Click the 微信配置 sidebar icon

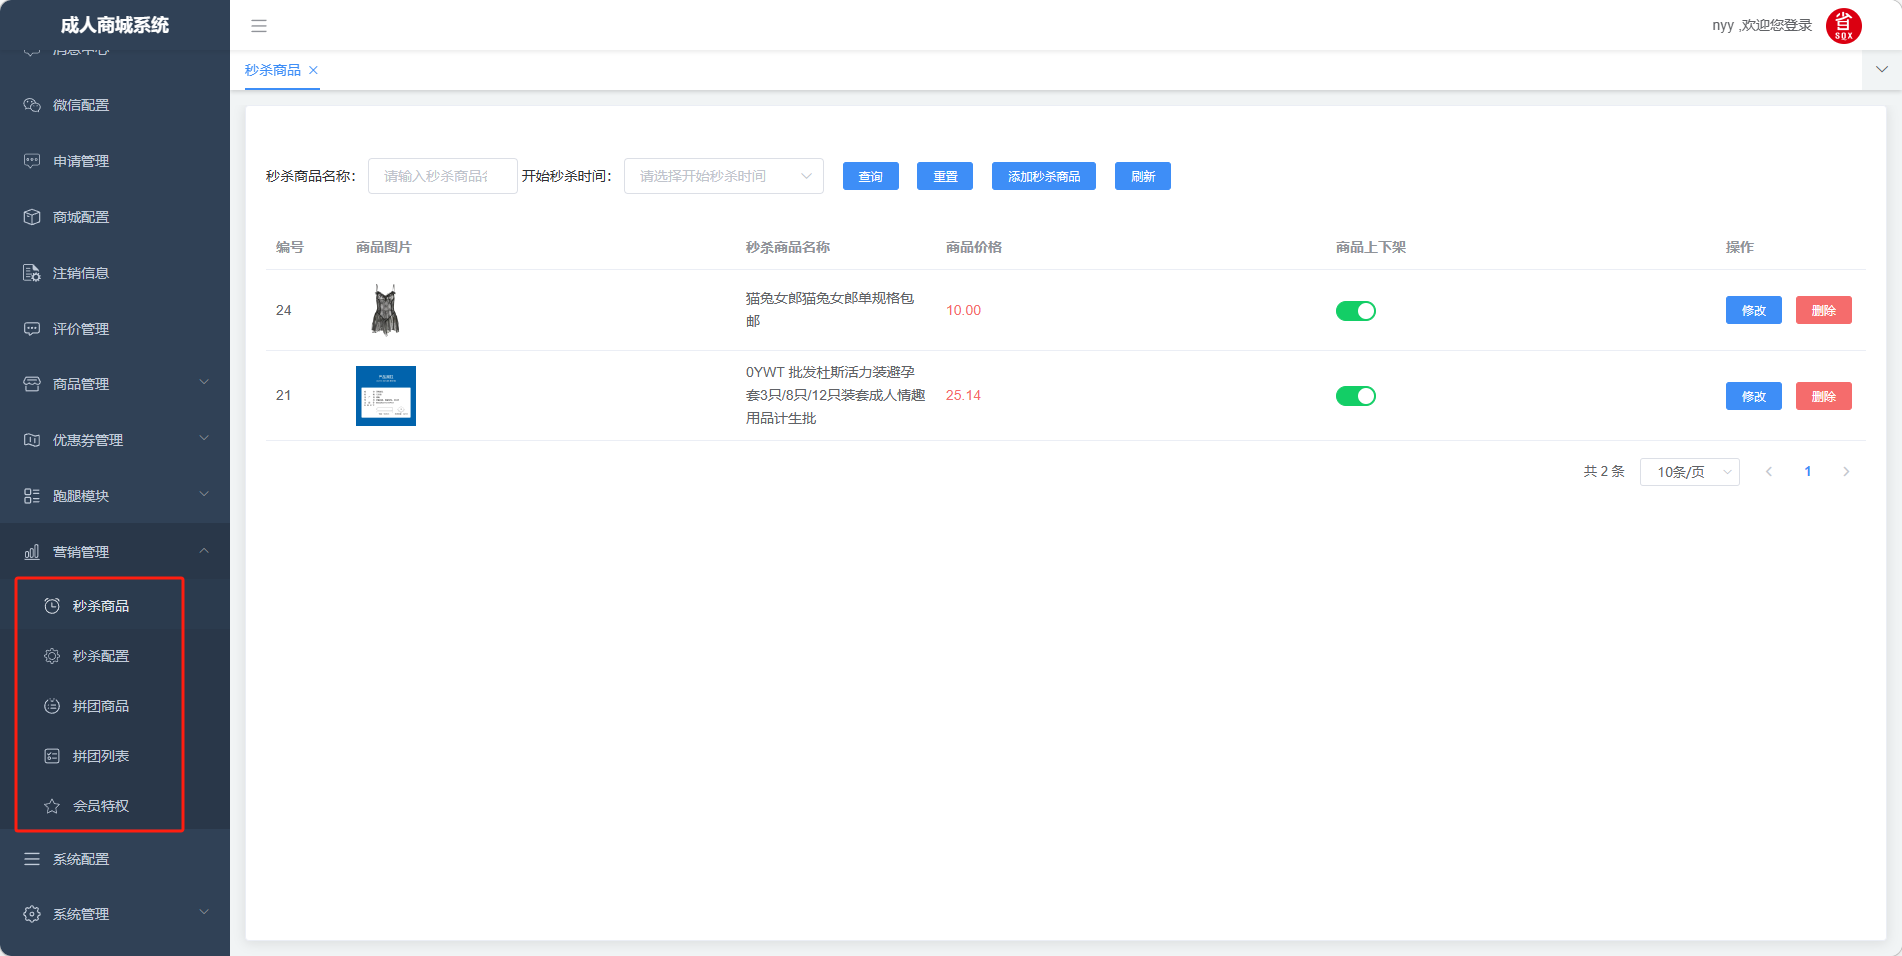32,105
